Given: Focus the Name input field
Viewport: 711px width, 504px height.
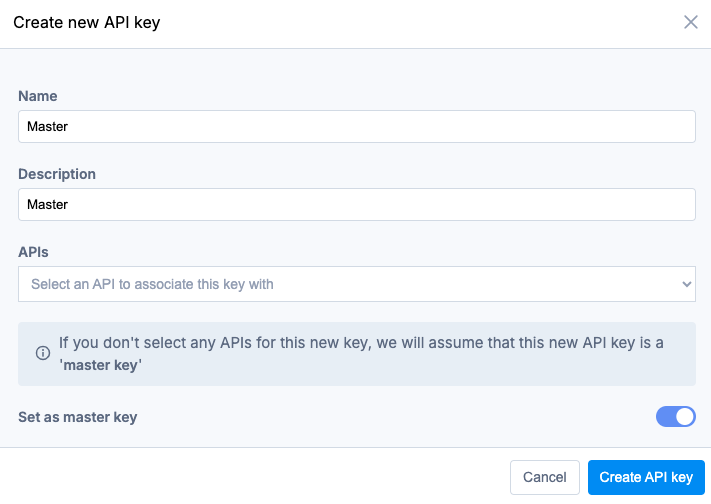Looking at the screenshot, I should (x=356, y=127).
